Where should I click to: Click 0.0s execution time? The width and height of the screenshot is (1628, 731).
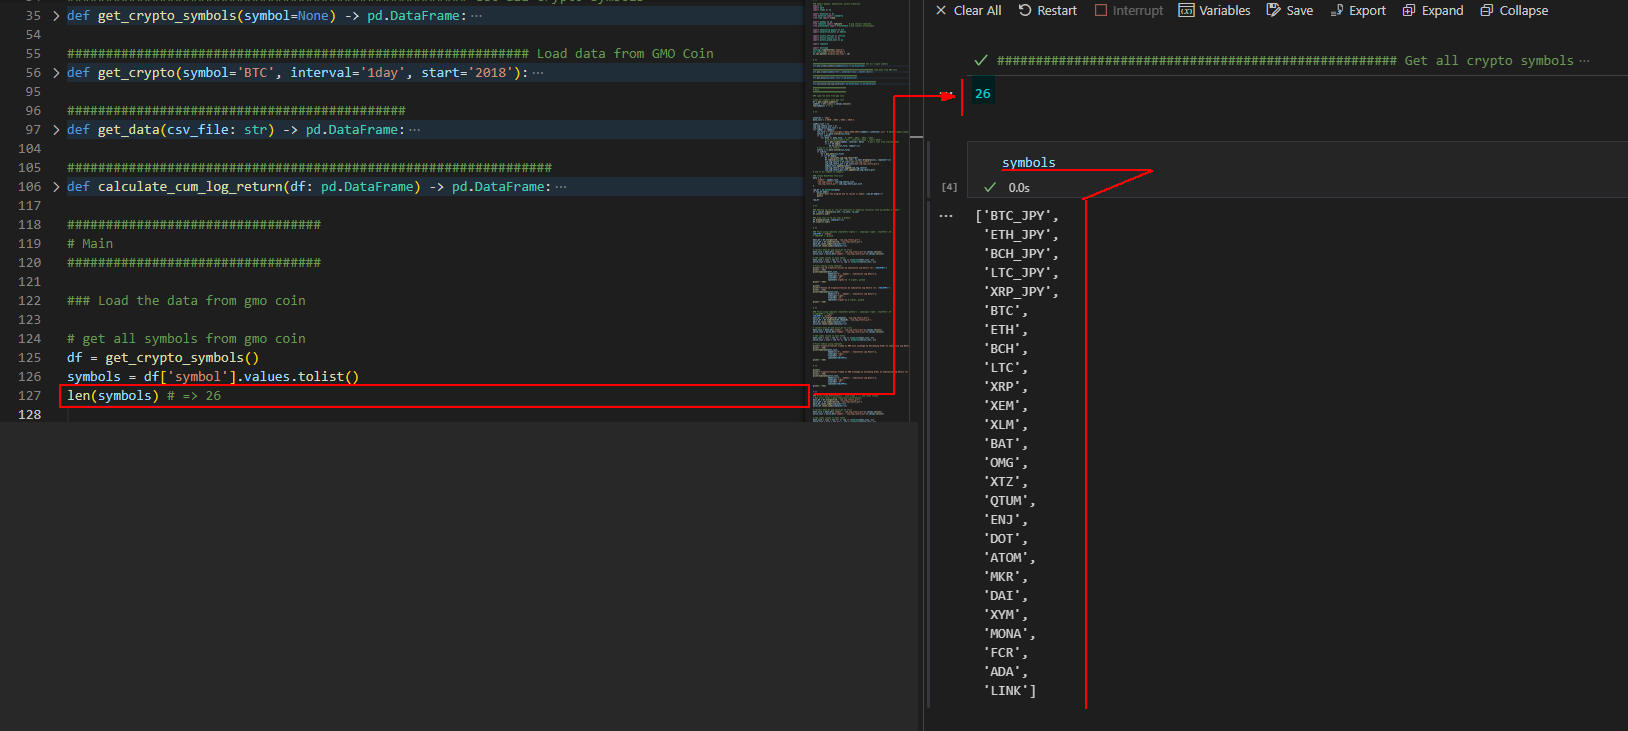click(1019, 188)
